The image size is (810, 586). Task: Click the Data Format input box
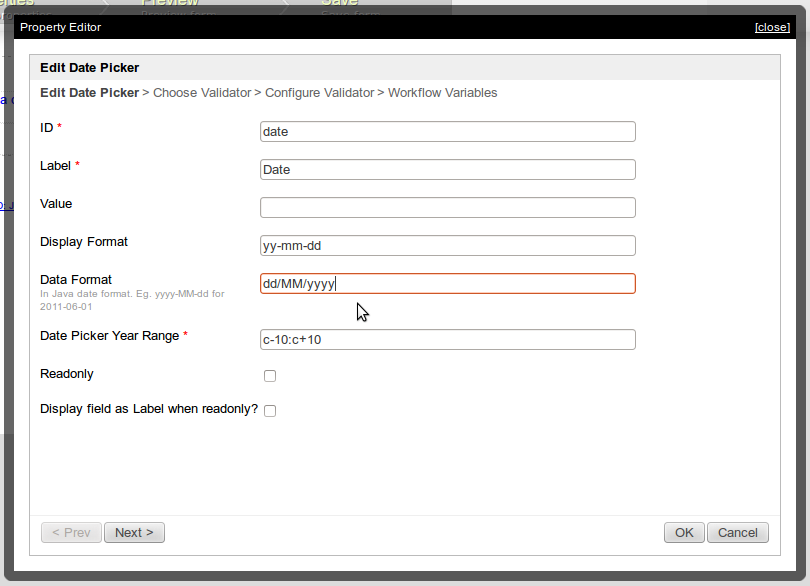(x=447, y=283)
